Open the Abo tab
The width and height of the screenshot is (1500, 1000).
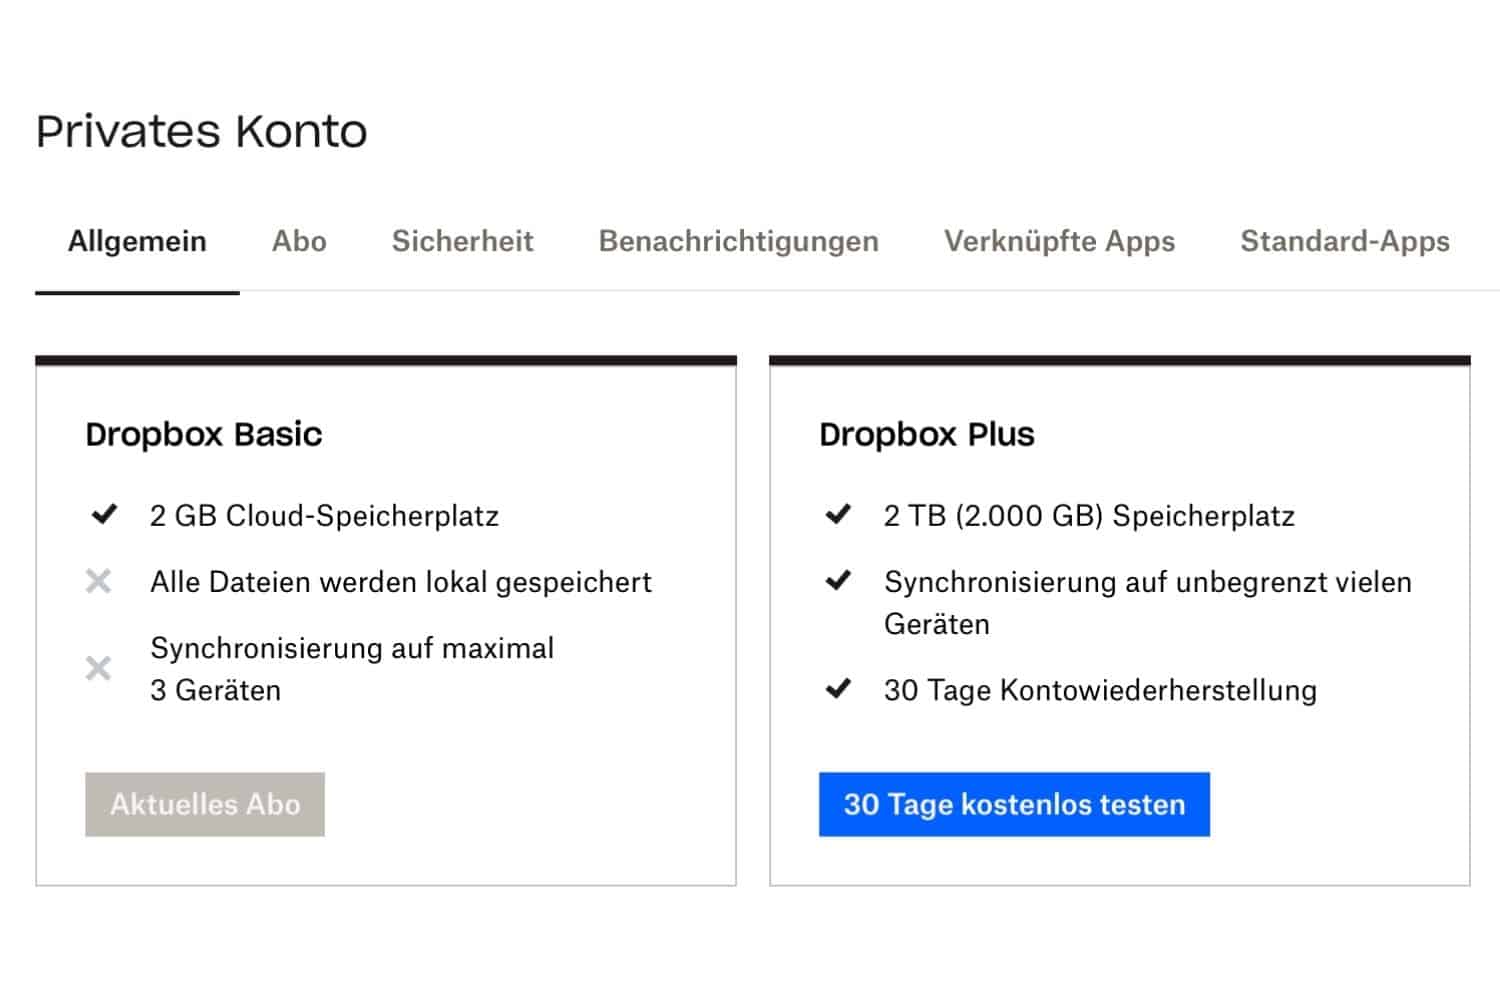tap(299, 241)
